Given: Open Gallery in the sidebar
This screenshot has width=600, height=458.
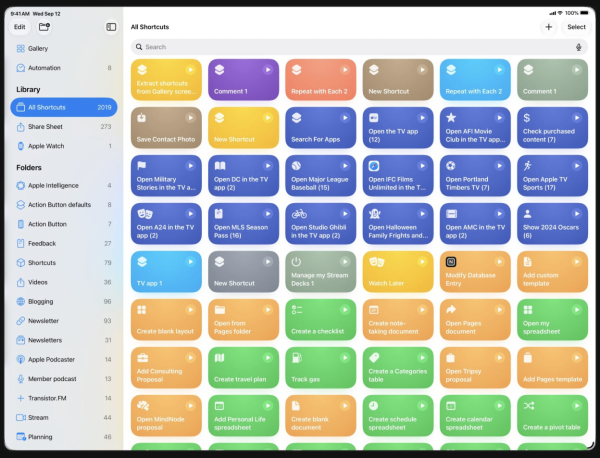Looking at the screenshot, I should point(64,49).
